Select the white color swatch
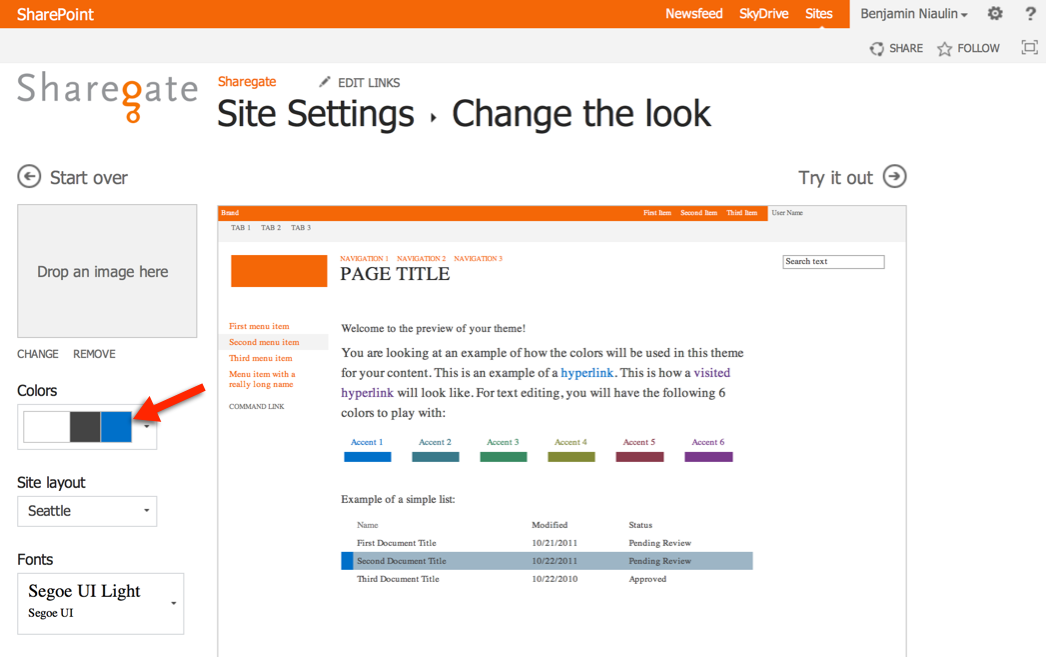The image size is (1046, 657). [47, 427]
